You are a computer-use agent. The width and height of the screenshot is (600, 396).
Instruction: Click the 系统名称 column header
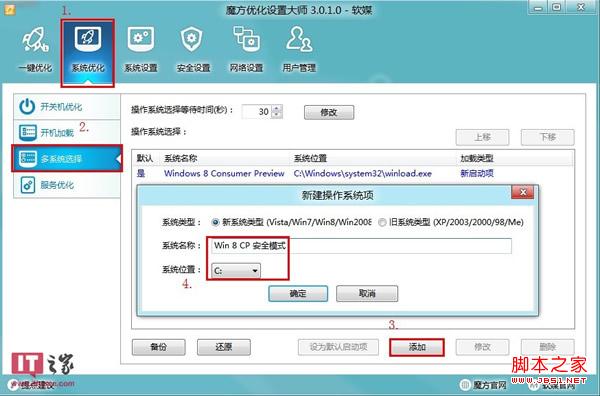pos(181,158)
